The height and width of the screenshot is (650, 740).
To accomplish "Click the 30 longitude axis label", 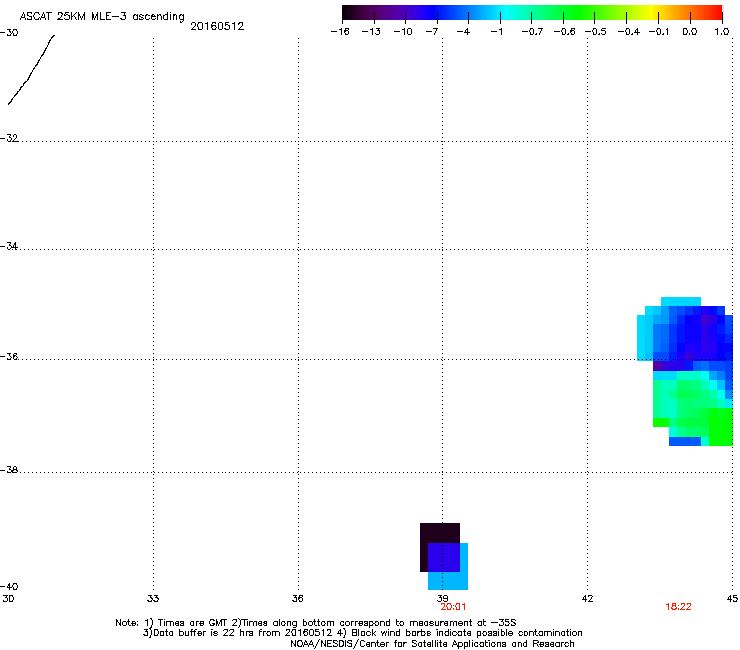I will click(8, 599).
